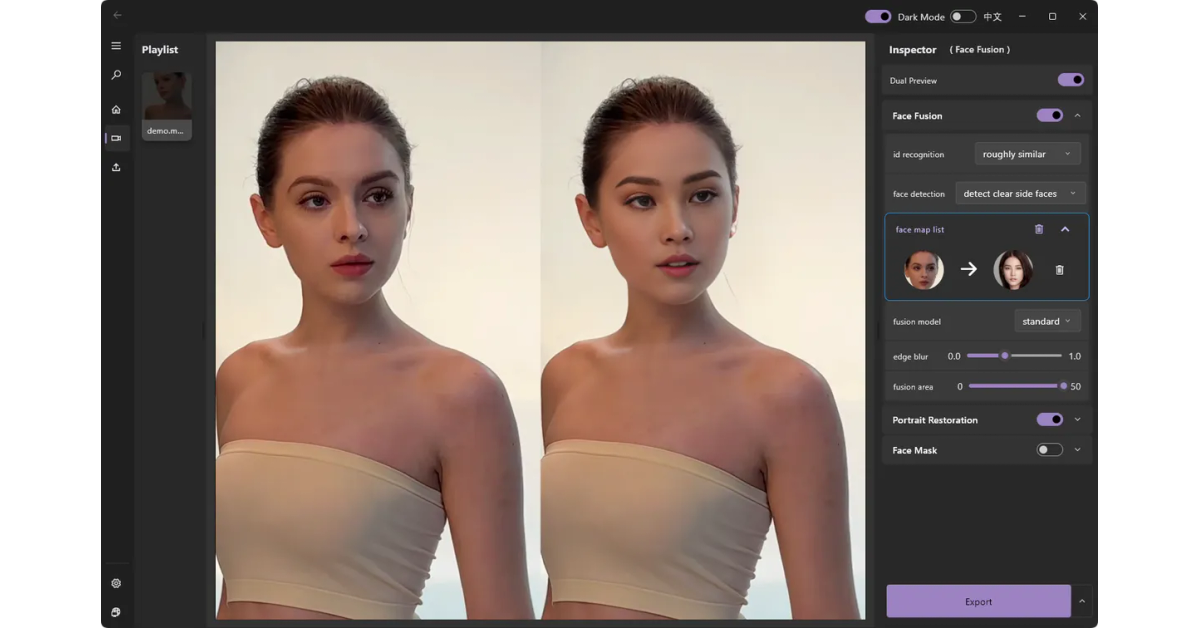Click the fusion area value "50"
The image size is (1200, 628).
[x=1076, y=386]
